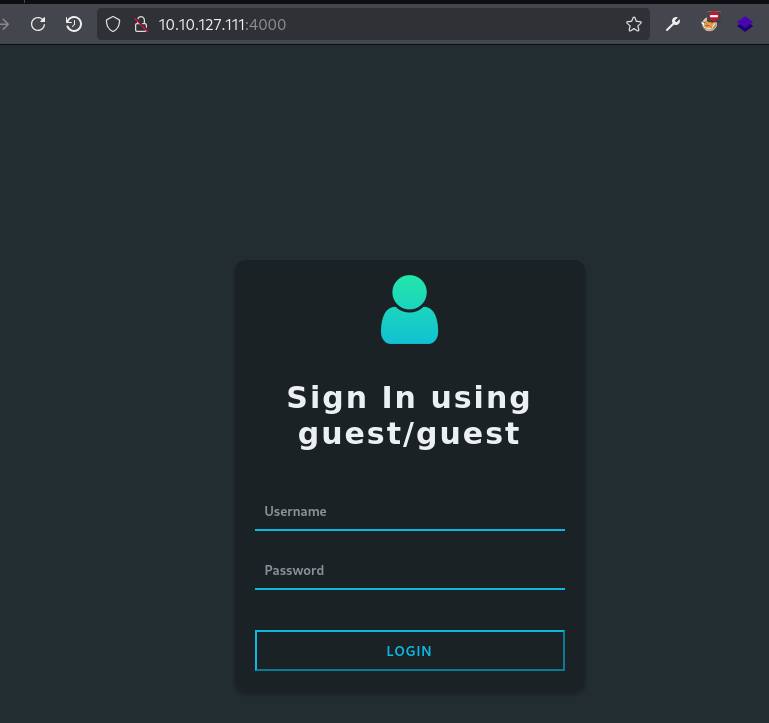View the insecure connection padlock info
Screen dimensions: 769x723
tap(141, 24)
